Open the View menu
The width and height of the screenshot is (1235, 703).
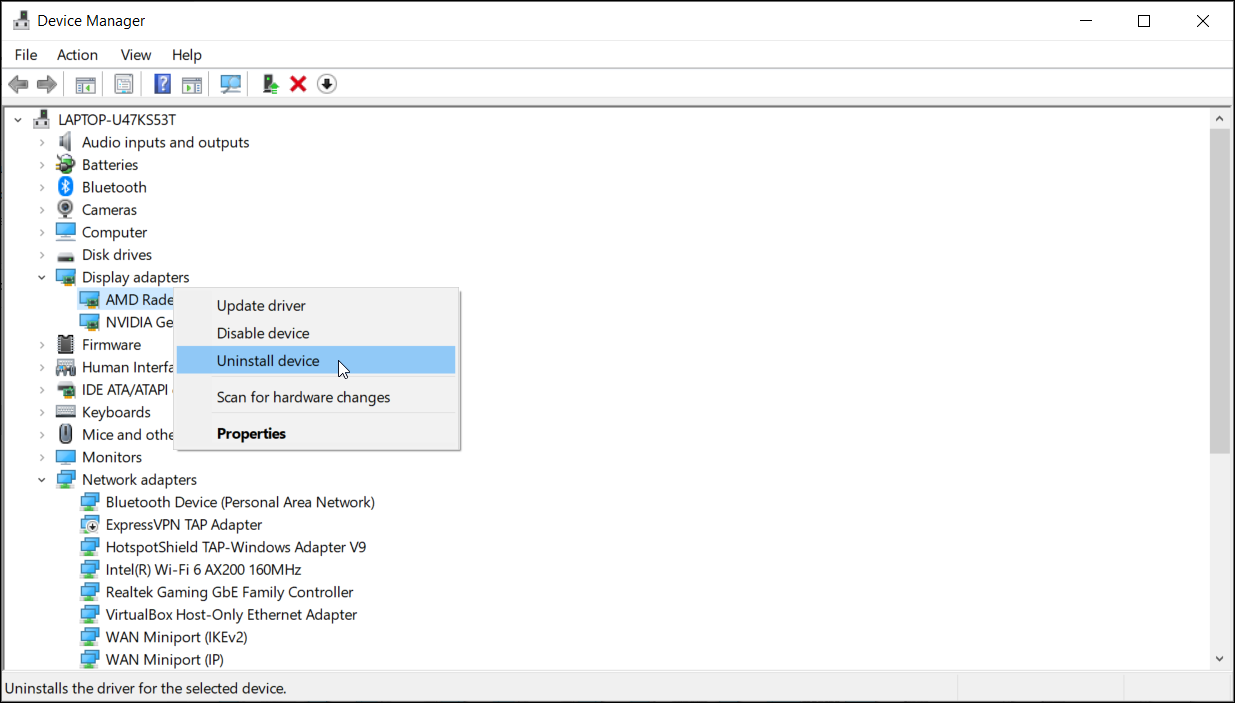click(135, 54)
